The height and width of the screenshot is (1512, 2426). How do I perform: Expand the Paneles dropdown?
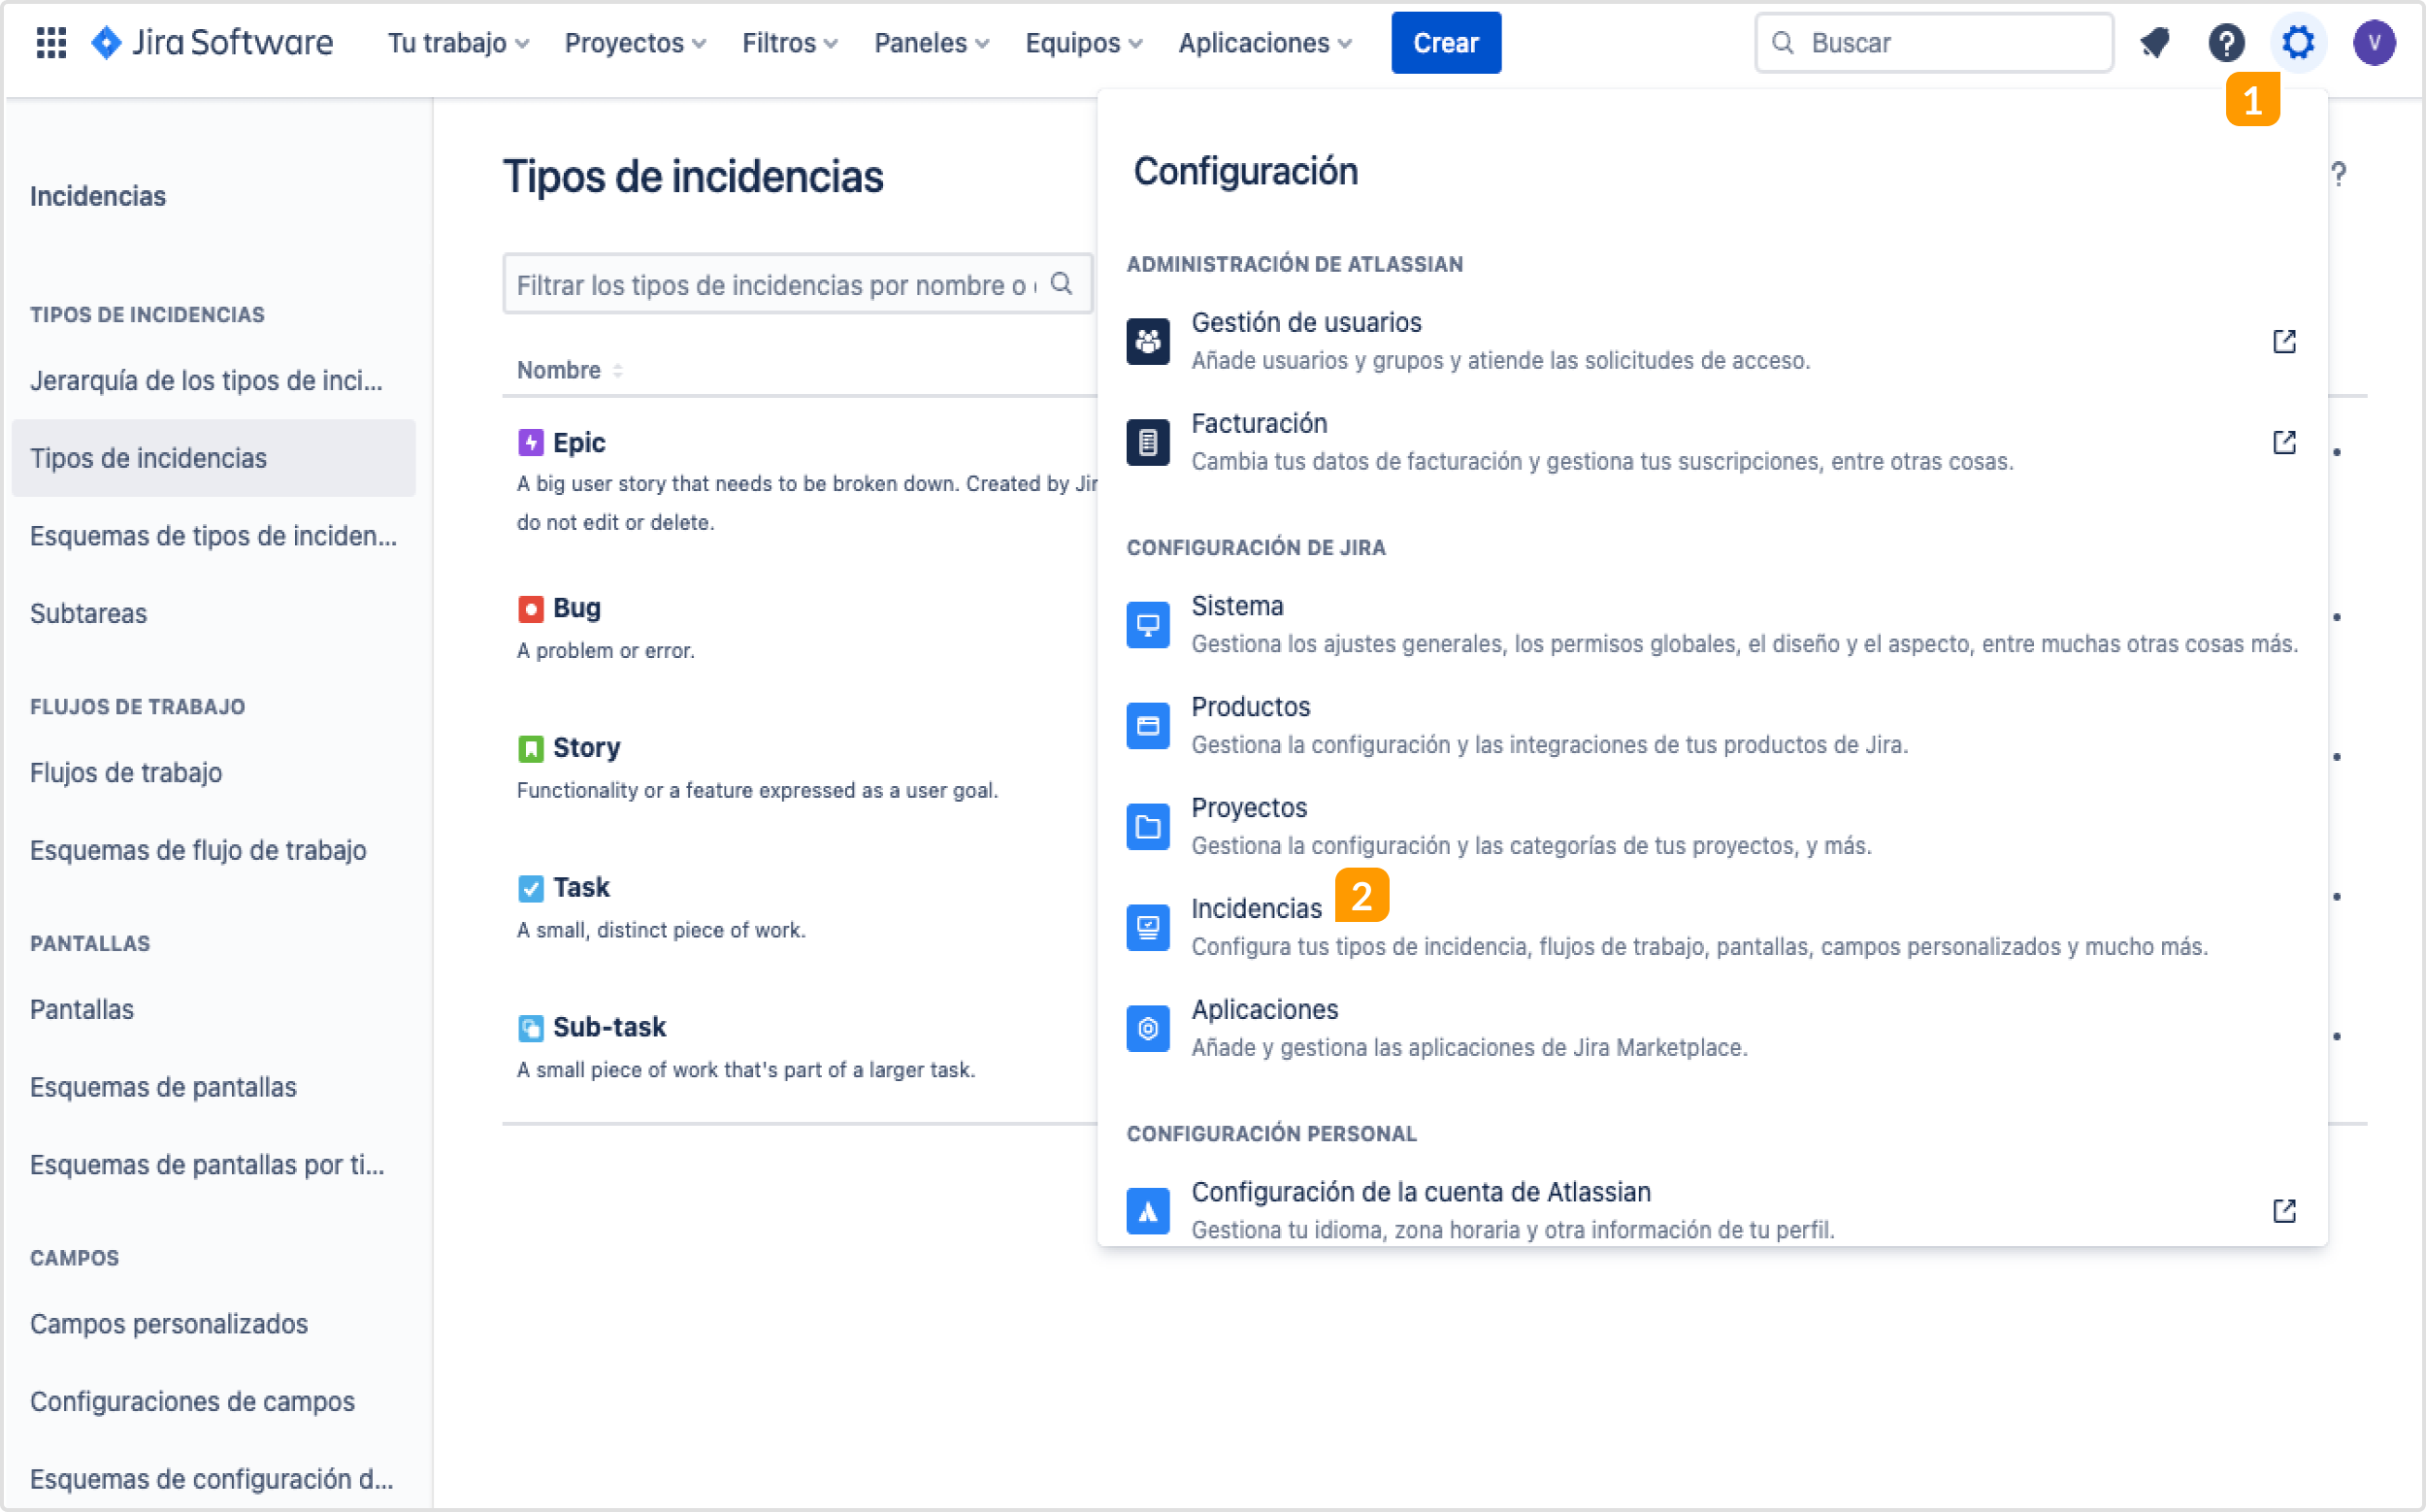pyautogui.click(x=931, y=43)
